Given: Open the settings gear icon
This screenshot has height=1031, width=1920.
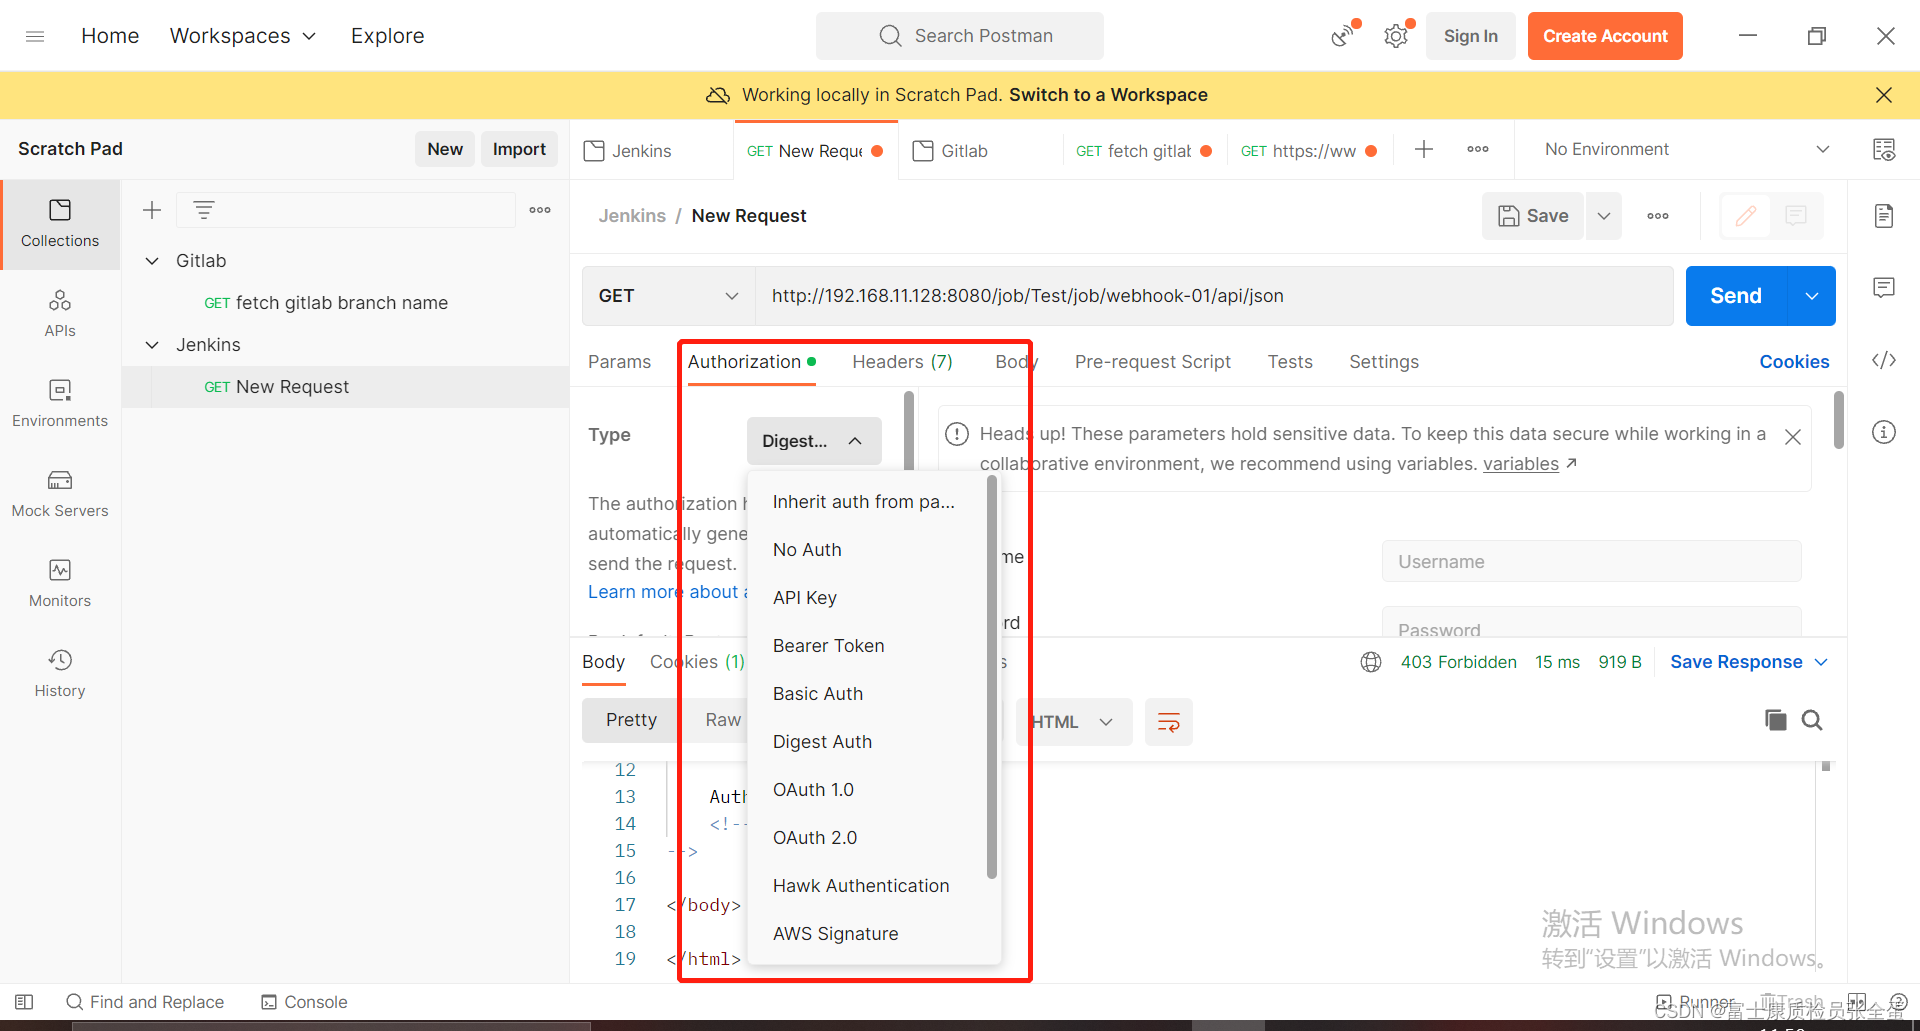Looking at the screenshot, I should 1396,36.
